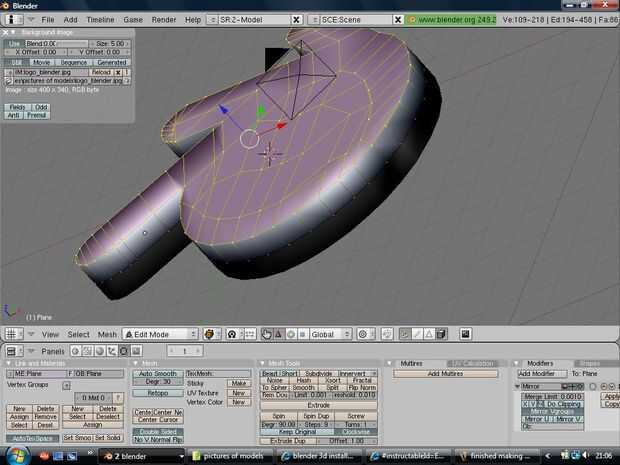Open the Global orientation dropdown
Viewport: 620px width, 465px height.
click(x=330, y=334)
